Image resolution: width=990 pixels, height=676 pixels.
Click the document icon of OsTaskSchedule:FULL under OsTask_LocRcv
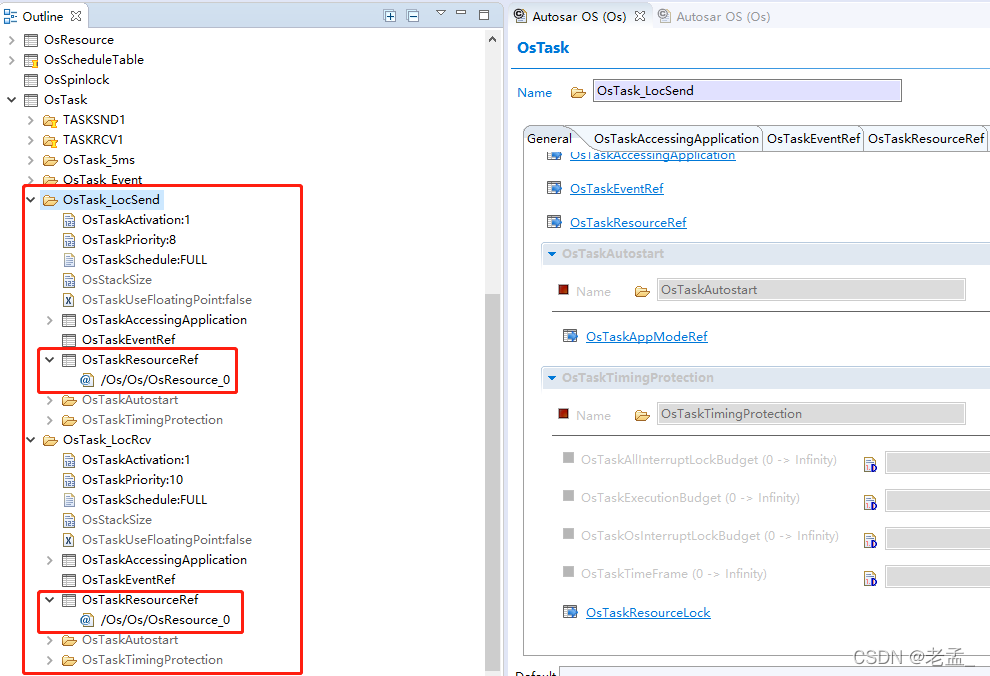coord(69,500)
